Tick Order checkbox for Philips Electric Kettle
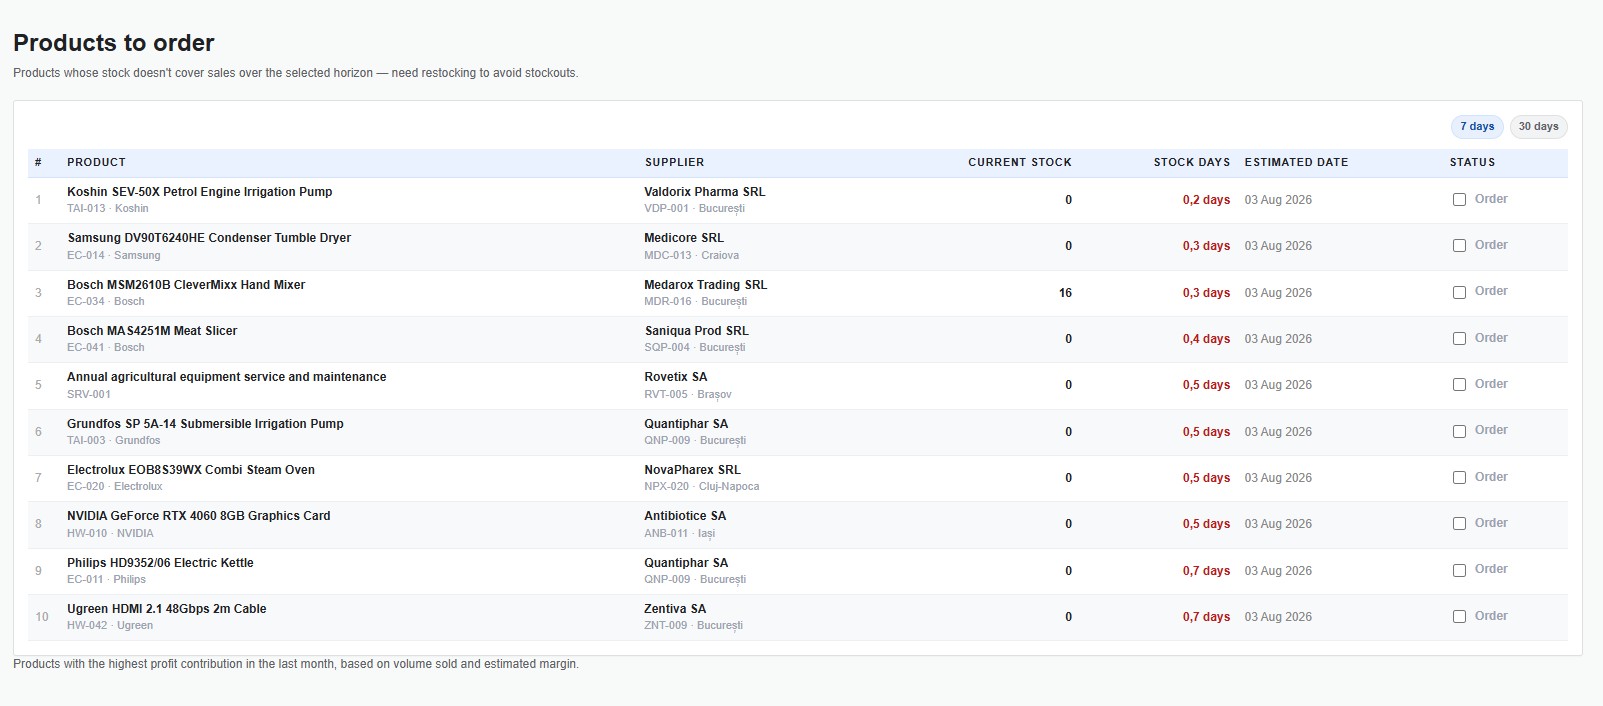The height and width of the screenshot is (706, 1603). coord(1459,571)
